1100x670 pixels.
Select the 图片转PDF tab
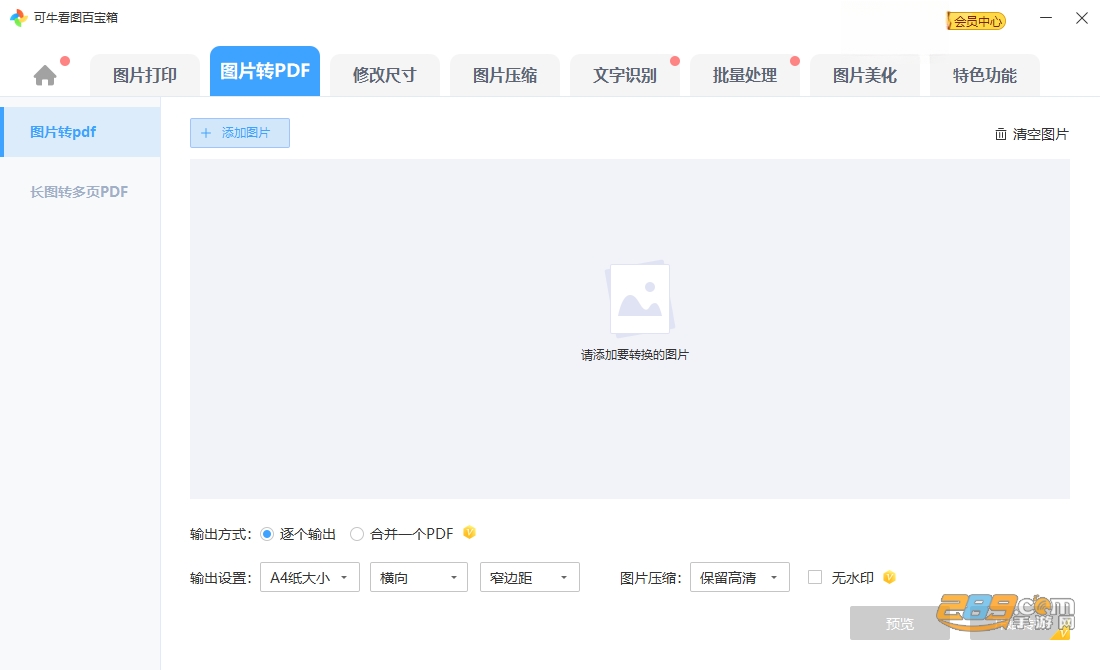pyautogui.click(x=264, y=71)
